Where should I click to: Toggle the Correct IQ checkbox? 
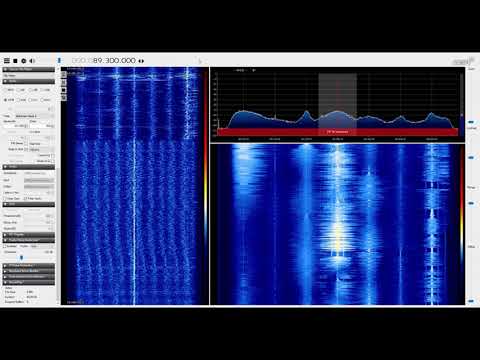(x=52, y=155)
